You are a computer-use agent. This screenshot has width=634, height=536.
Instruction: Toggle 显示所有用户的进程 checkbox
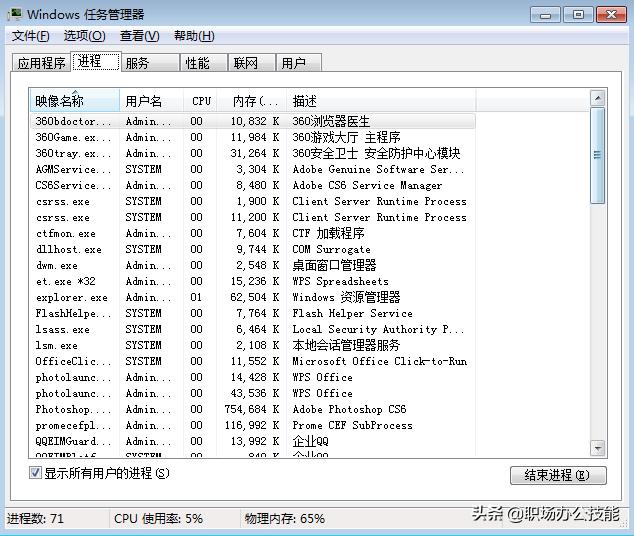coord(35,473)
